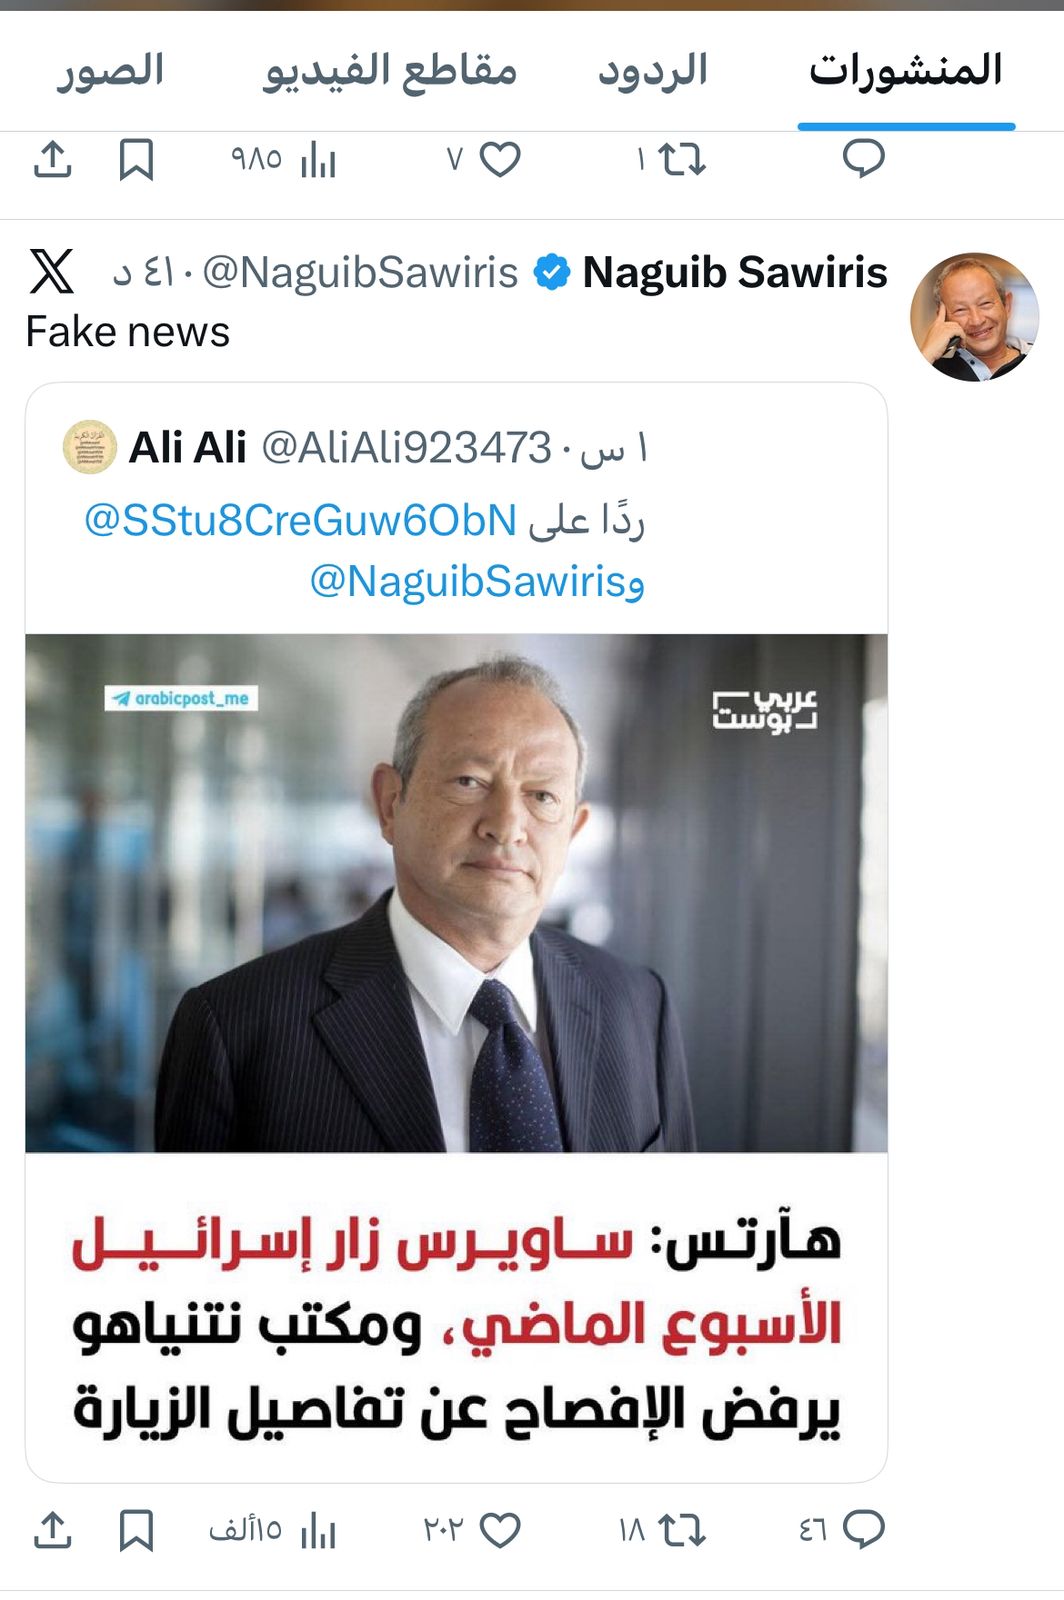Open Naguib Sawiris profile picture

(x=974, y=317)
